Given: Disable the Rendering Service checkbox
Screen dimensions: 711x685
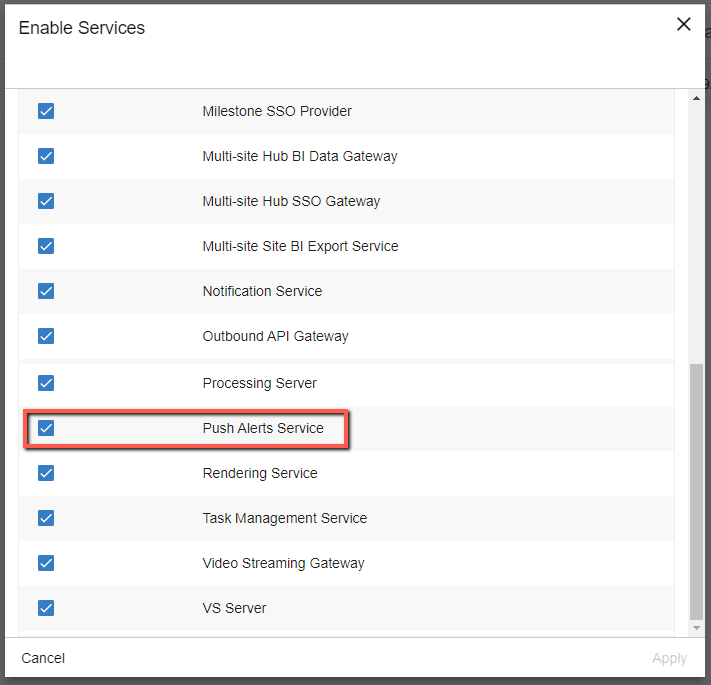Looking at the screenshot, I should (x=46, y=473).
